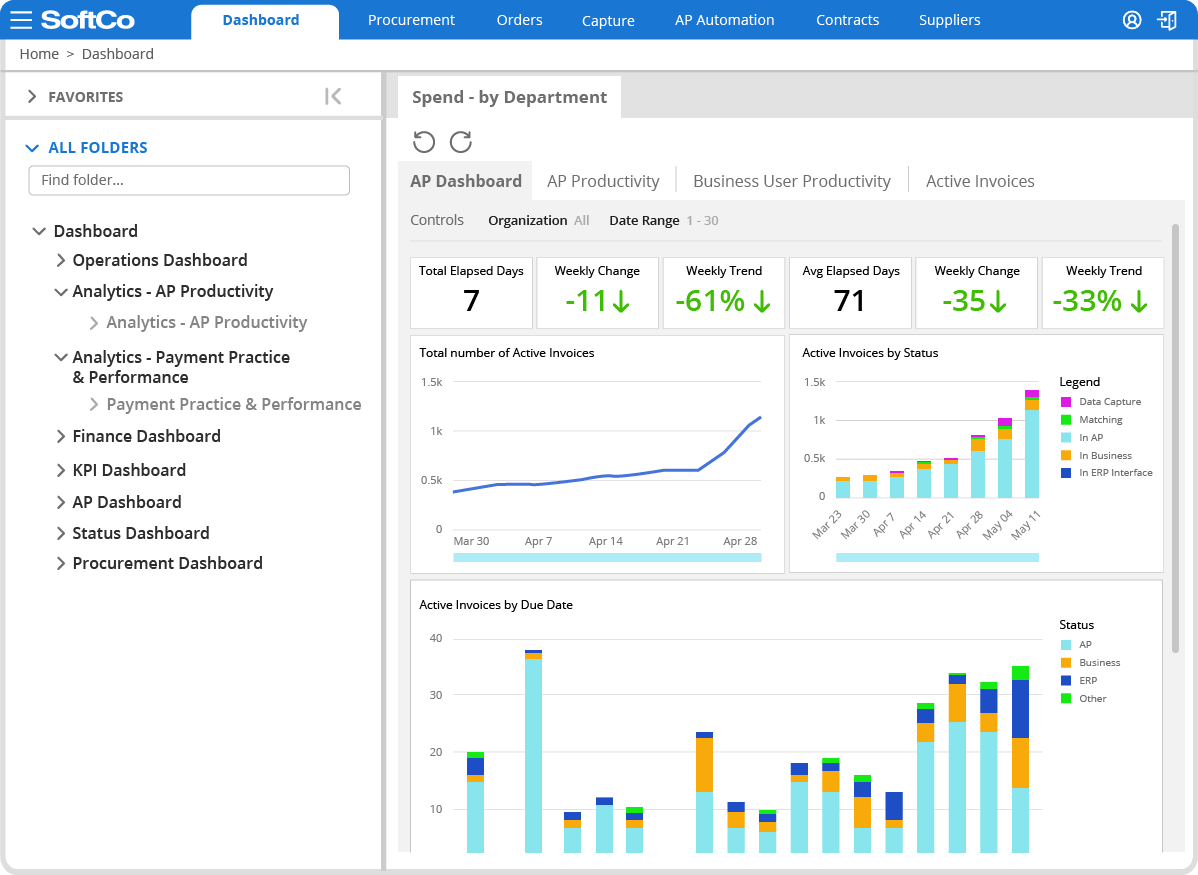
Task: Select the KPI Dashboard folder
Action: point(128,469)
